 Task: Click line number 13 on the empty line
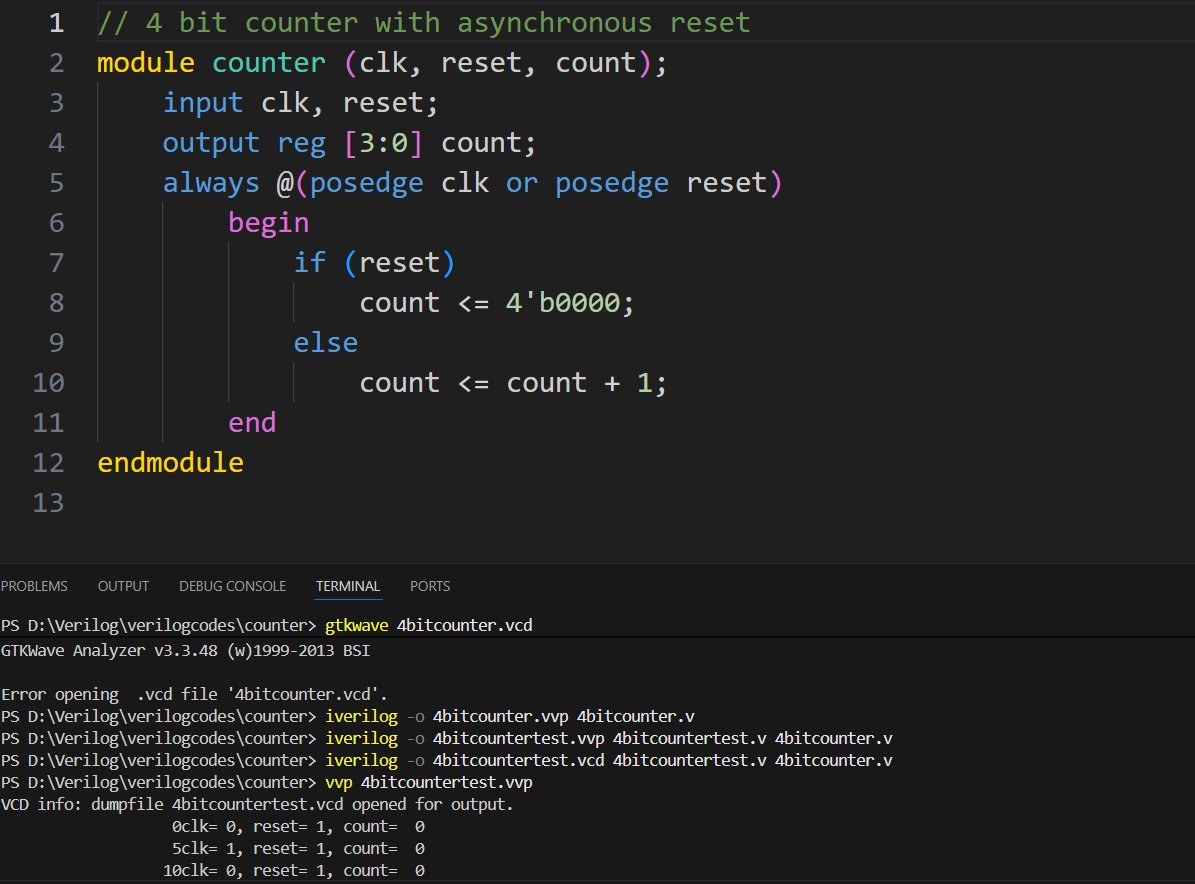pyautogui.click(x=48, y=503)
